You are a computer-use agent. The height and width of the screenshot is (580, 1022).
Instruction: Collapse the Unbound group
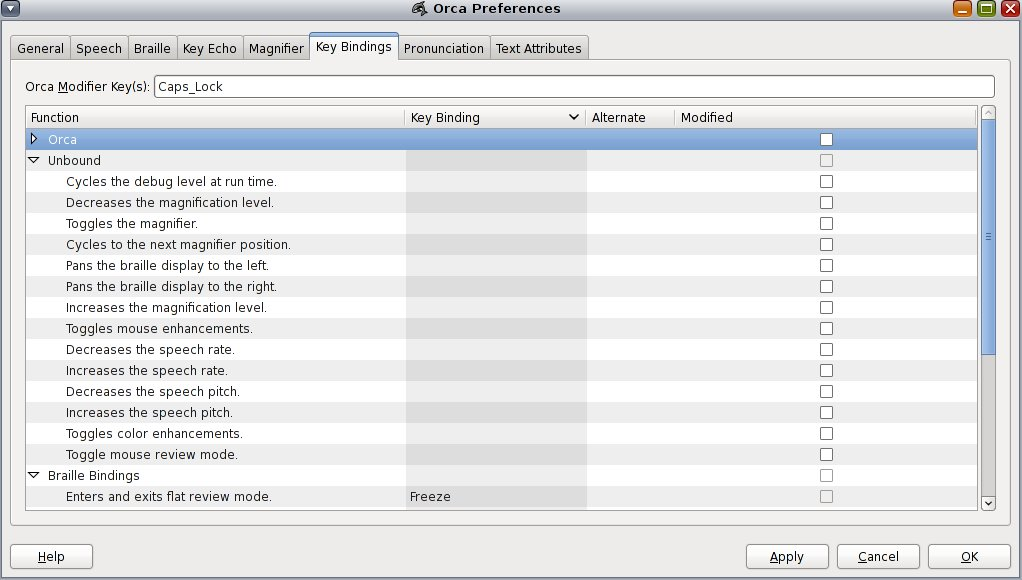[34, 160]
